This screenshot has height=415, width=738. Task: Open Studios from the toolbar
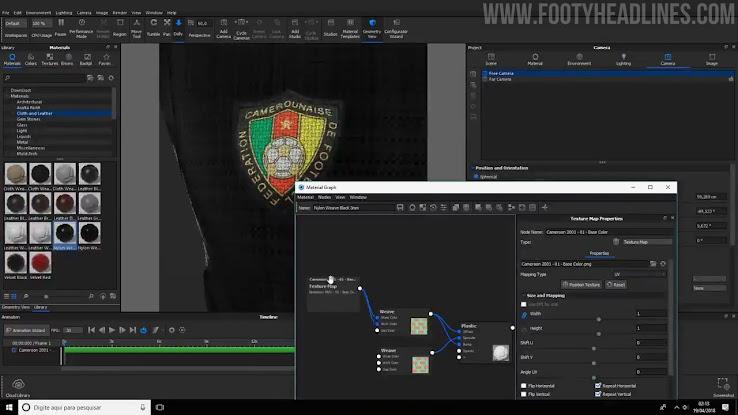coord(330,28)
